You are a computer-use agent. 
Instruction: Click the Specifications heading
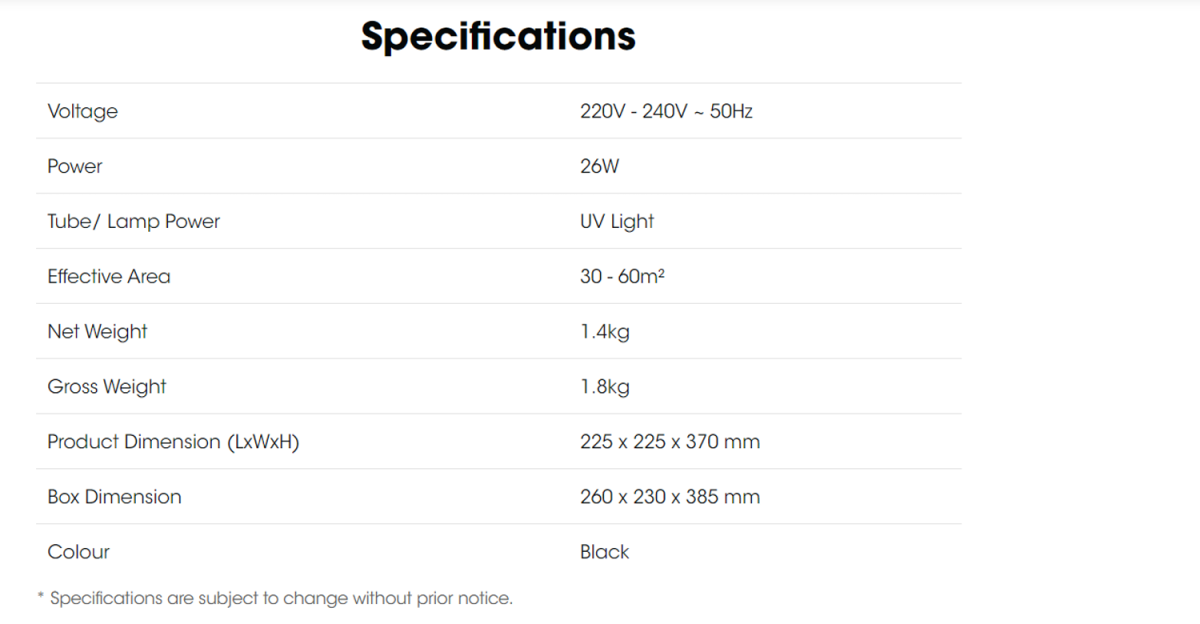[498, 37]
